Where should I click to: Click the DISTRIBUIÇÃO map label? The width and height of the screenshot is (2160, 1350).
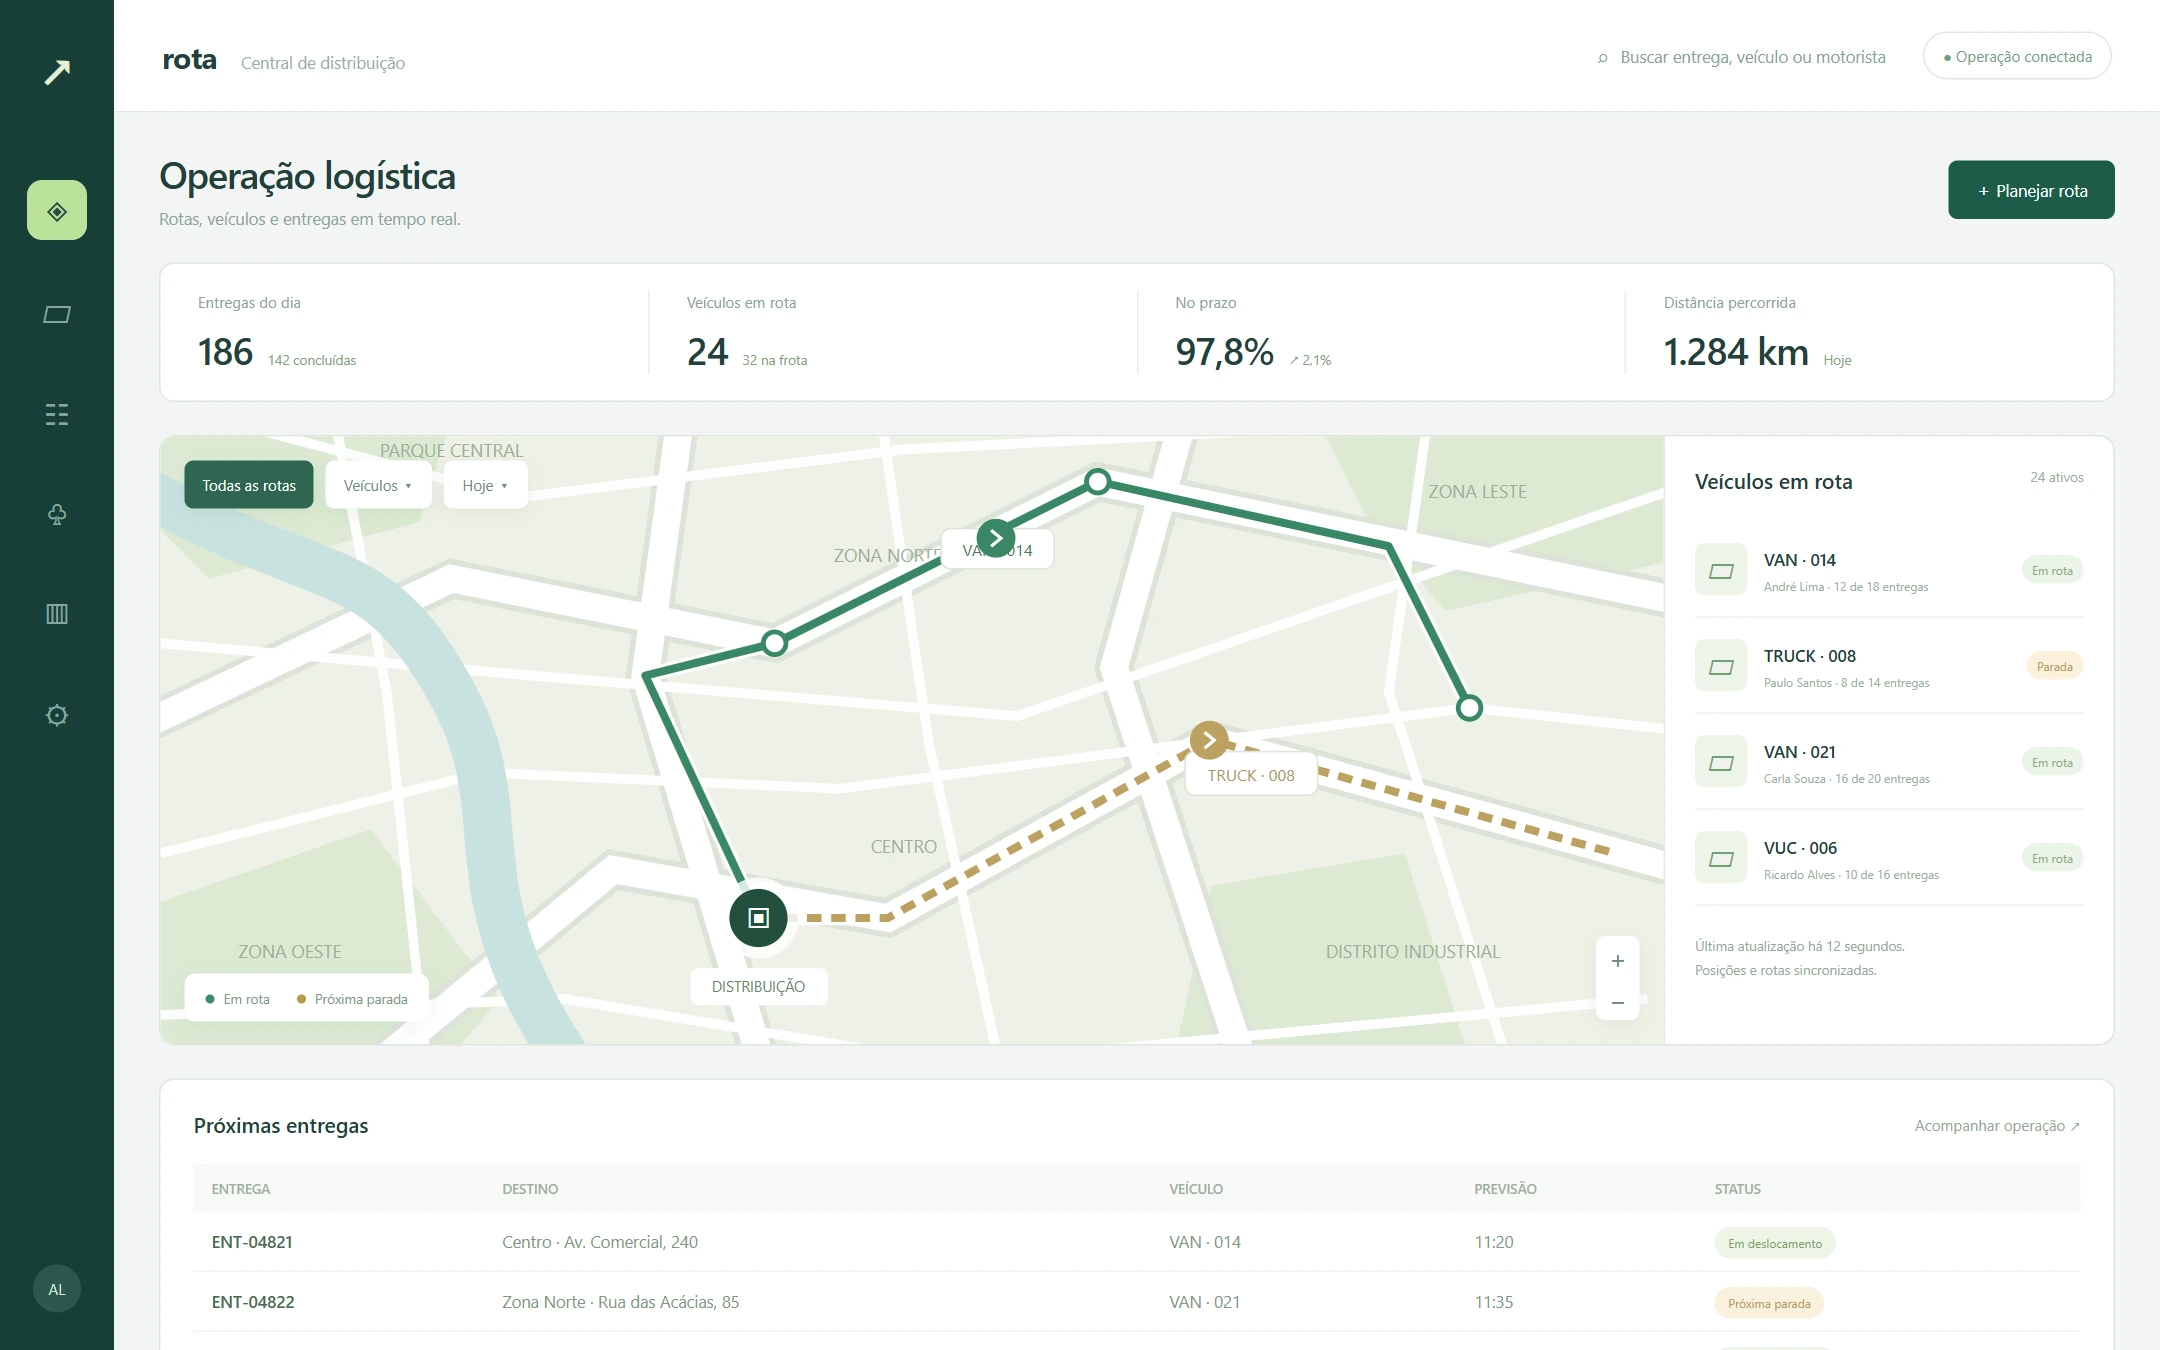(x=758, y=986)
